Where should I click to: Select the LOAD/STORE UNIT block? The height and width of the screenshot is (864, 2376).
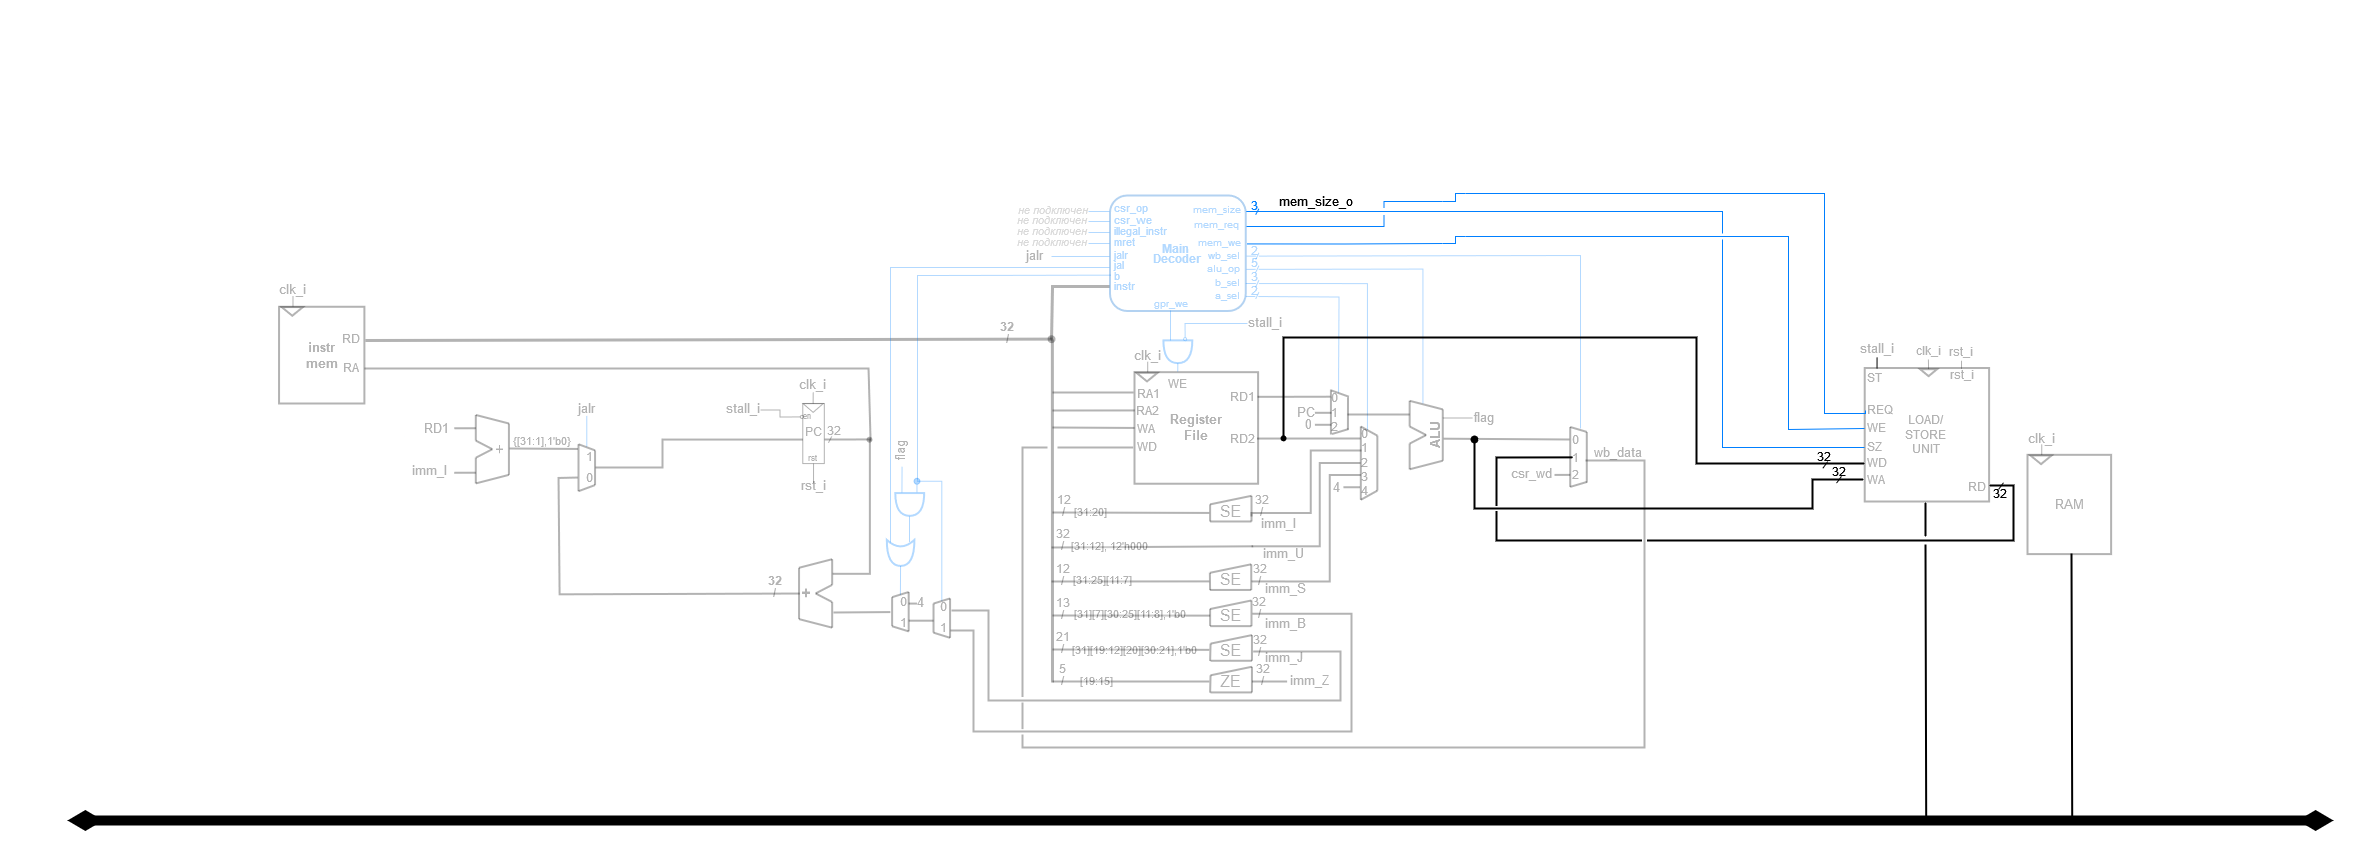point(1926,435)
